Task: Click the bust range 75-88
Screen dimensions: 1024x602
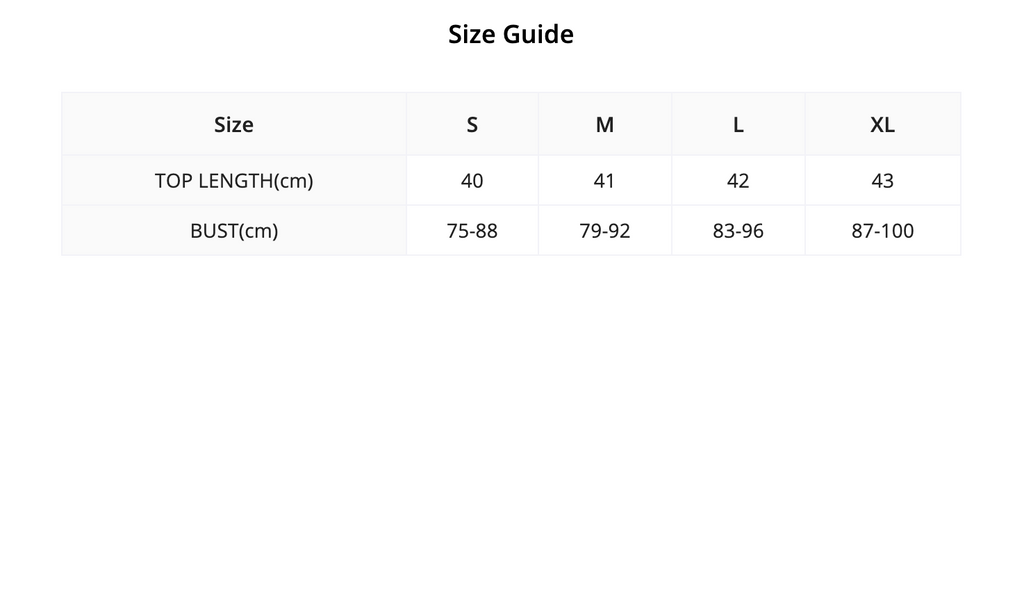Action: coord(472,231)
